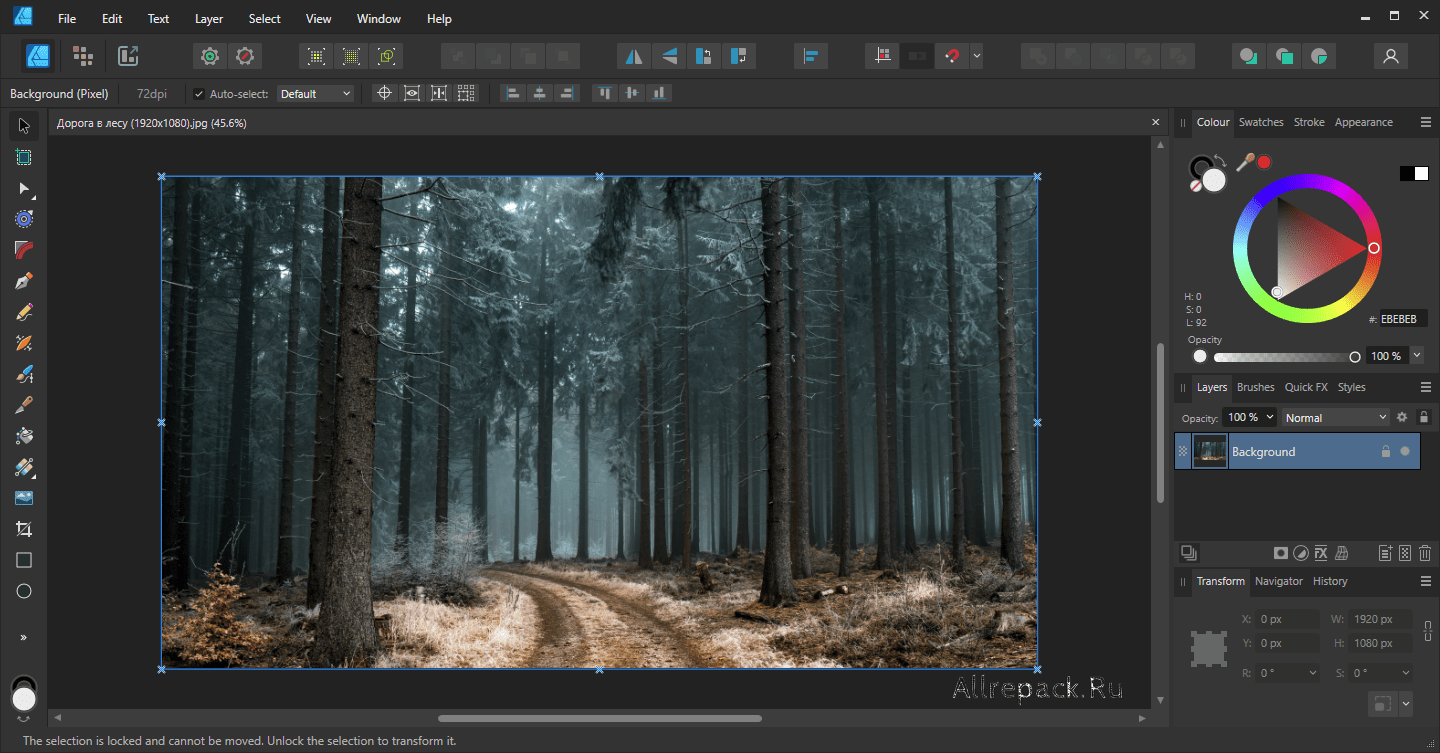Select the Ellipse tool
The image size is (1440, 753).
point(24,591)
